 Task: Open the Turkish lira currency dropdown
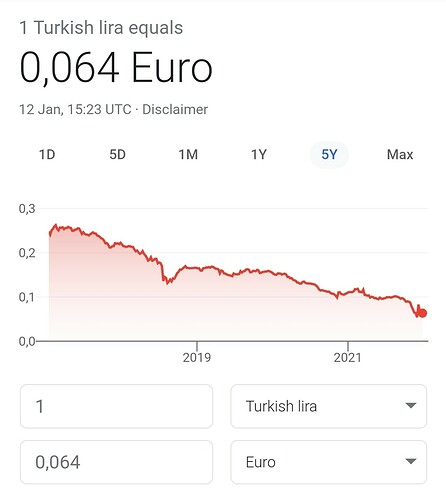tap(329, 406)
